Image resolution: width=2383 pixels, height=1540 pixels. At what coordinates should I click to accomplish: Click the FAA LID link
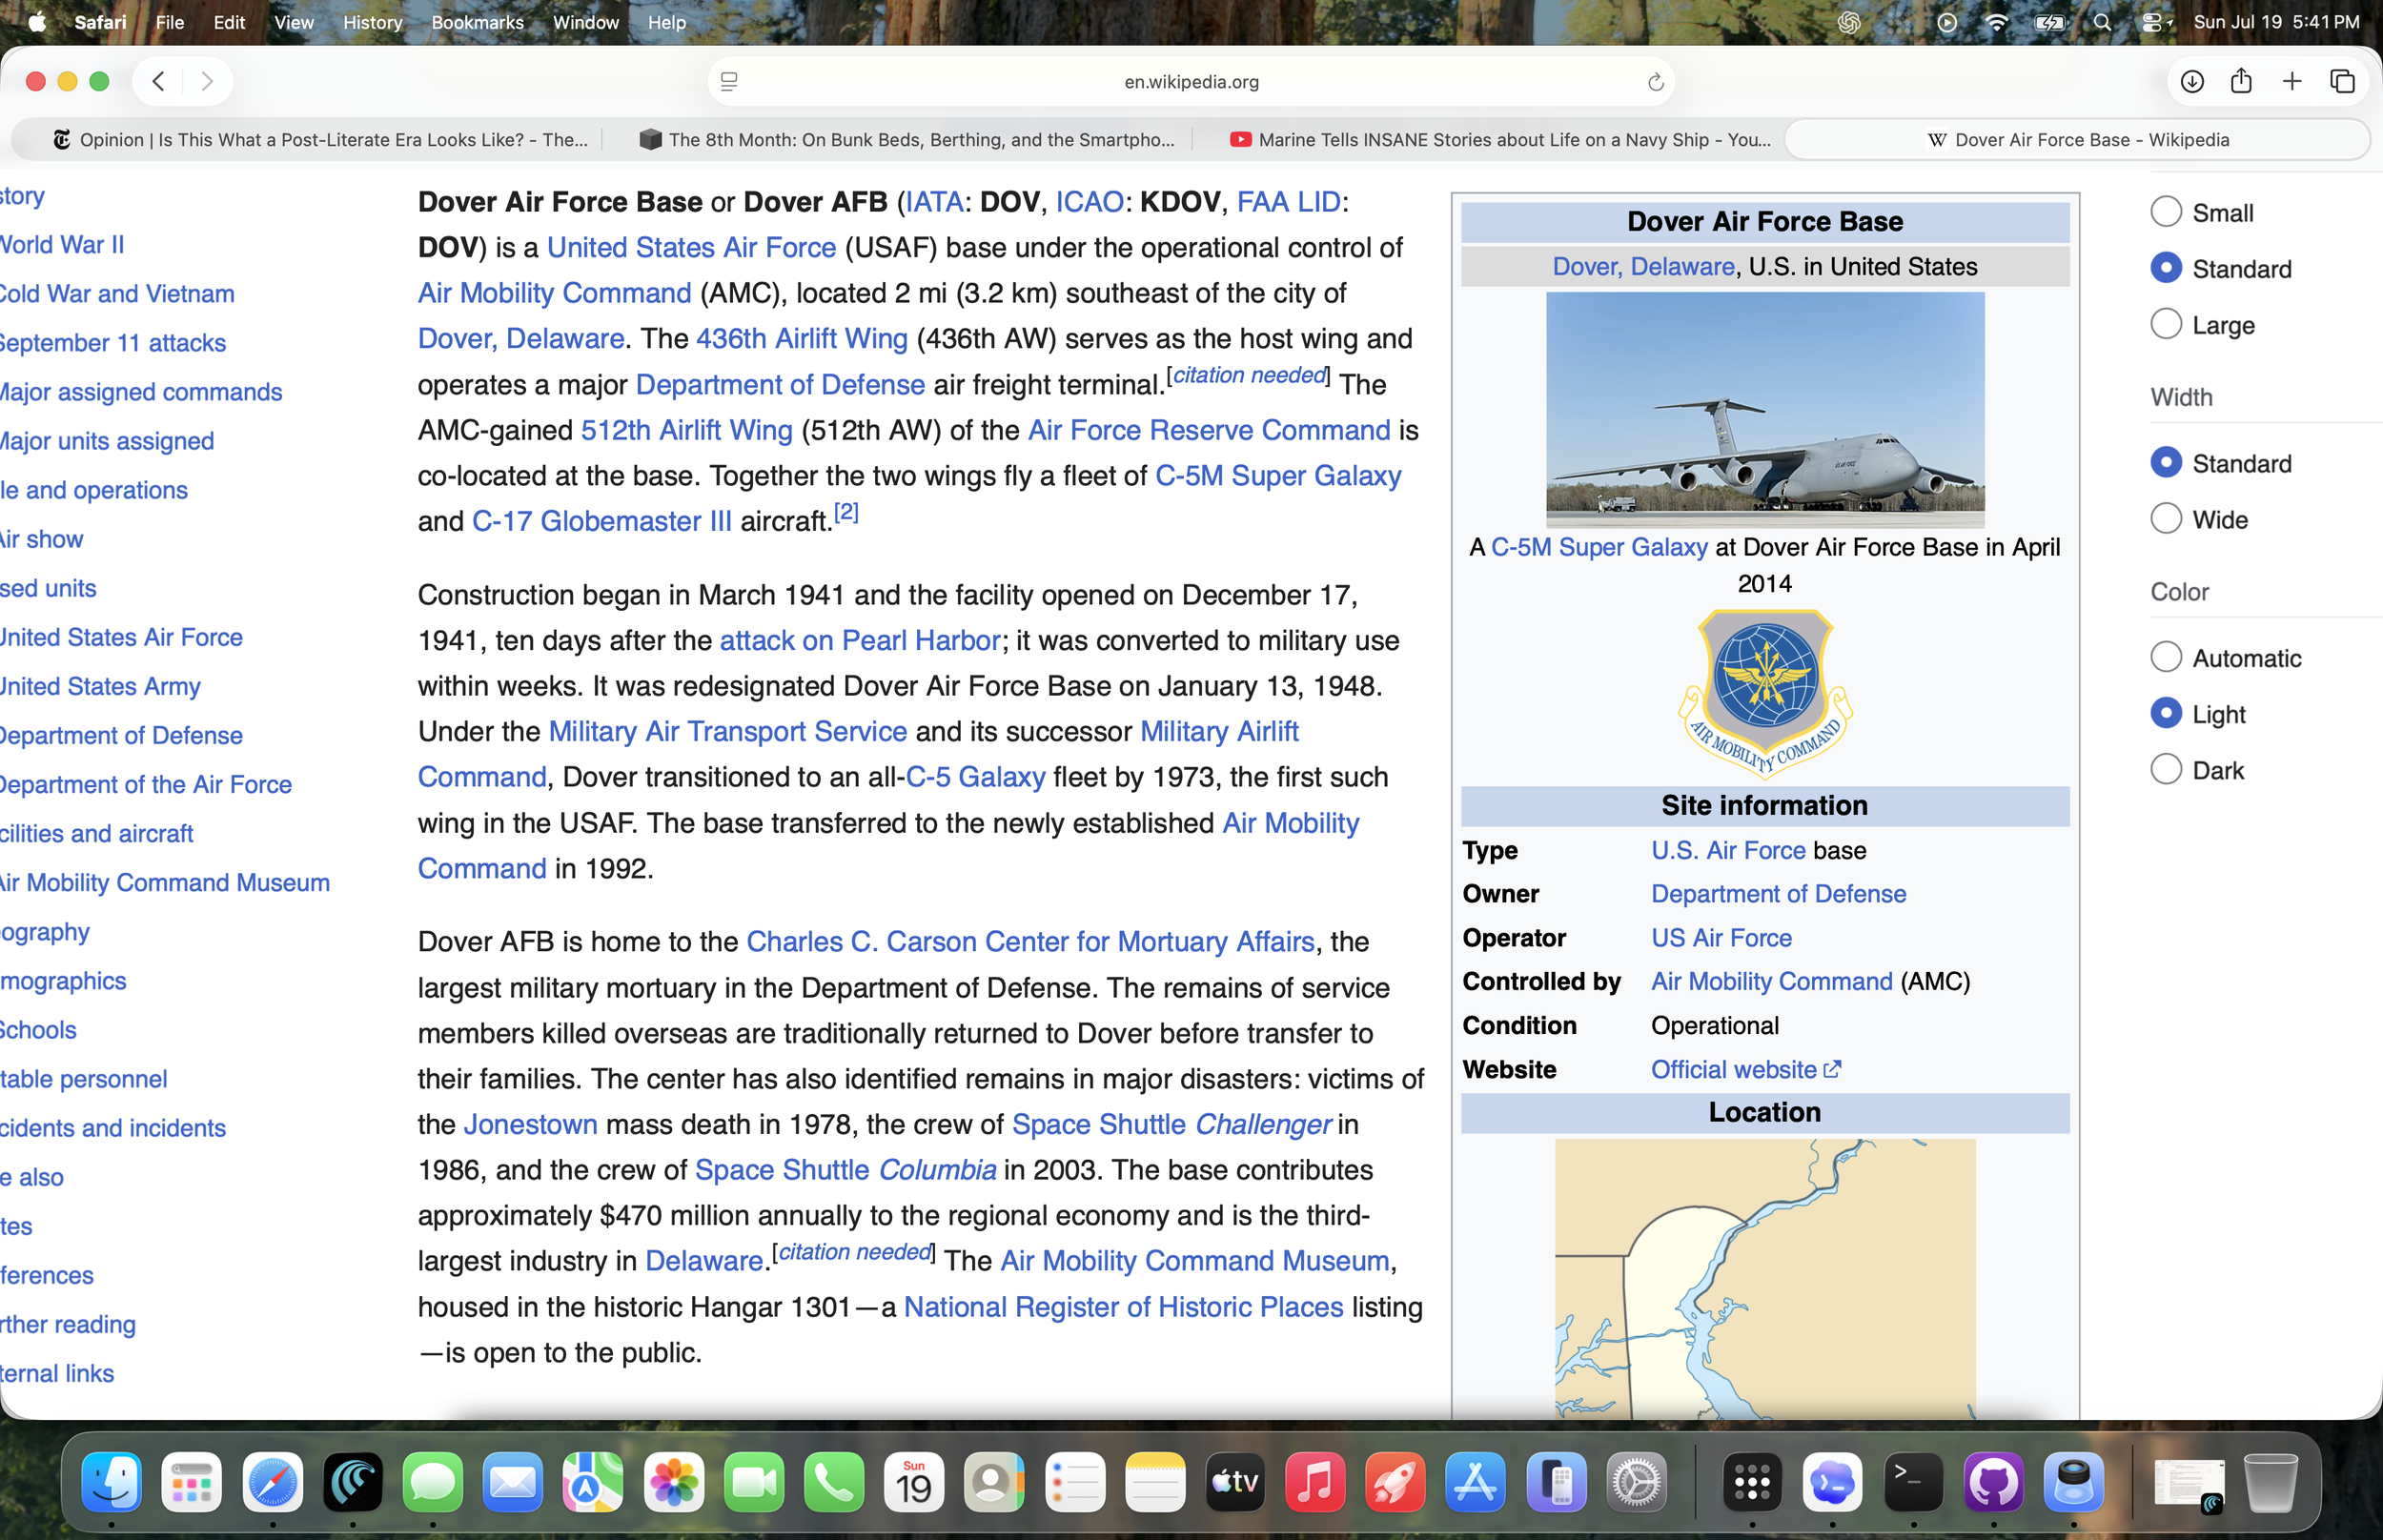click(x=1288, y=202)
